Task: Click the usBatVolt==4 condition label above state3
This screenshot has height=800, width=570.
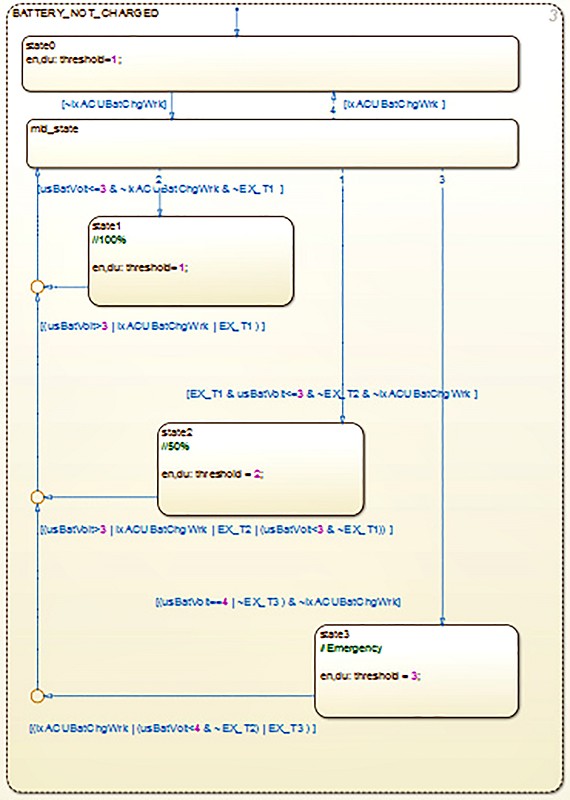Action: (278, 602)
